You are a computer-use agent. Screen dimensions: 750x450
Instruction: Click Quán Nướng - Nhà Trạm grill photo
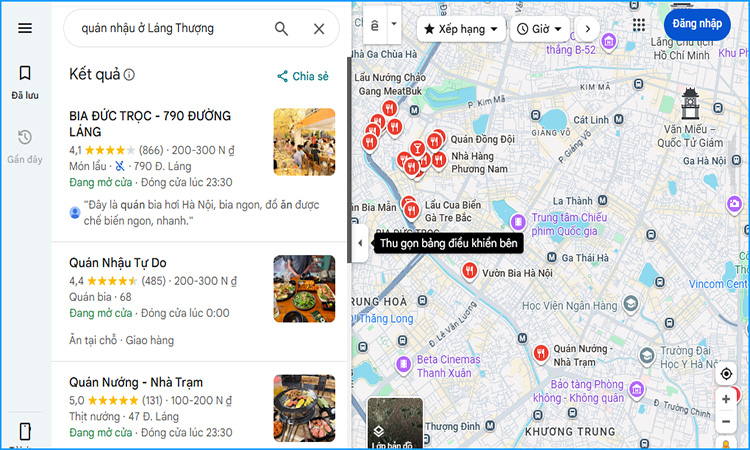304,408
